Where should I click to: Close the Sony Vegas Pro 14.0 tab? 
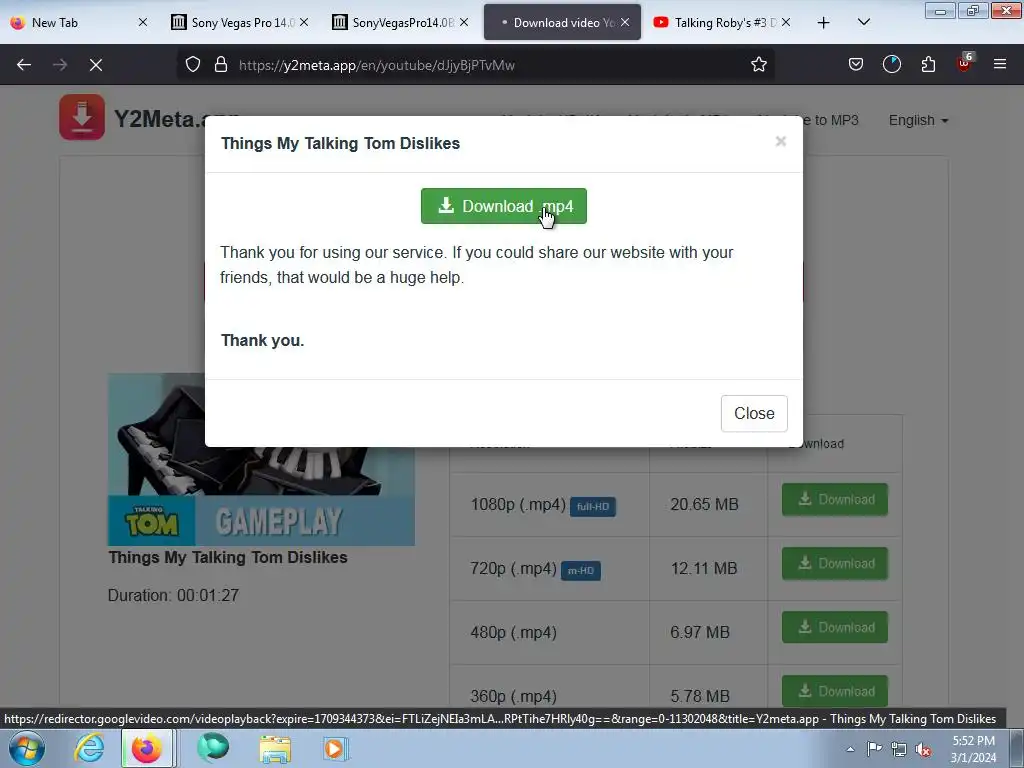(x=304, y=22)
